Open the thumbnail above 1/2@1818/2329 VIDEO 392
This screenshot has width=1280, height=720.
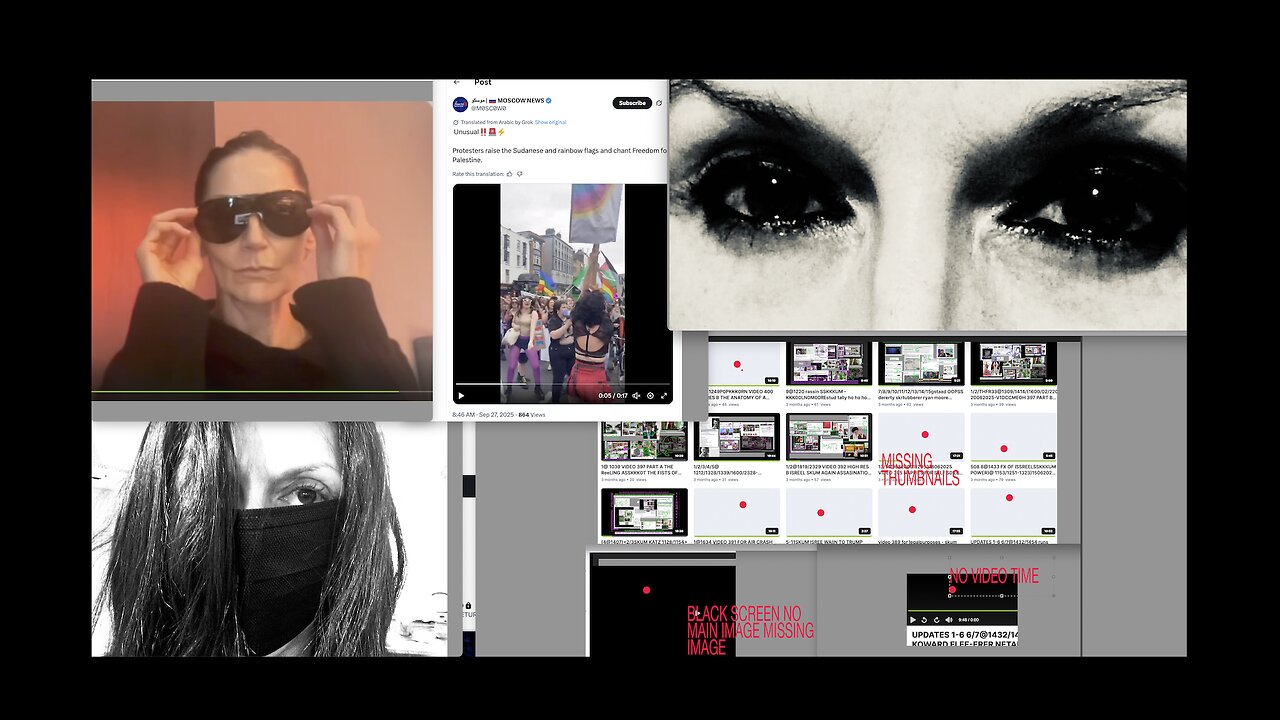coord(828,437)
